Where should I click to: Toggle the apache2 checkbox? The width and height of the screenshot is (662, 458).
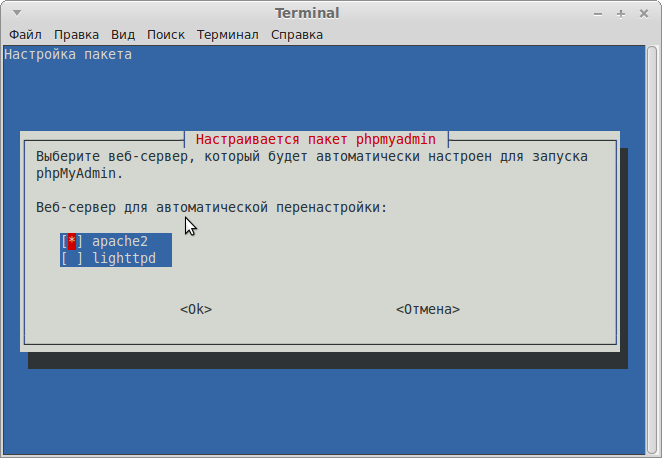click(72, 241)
